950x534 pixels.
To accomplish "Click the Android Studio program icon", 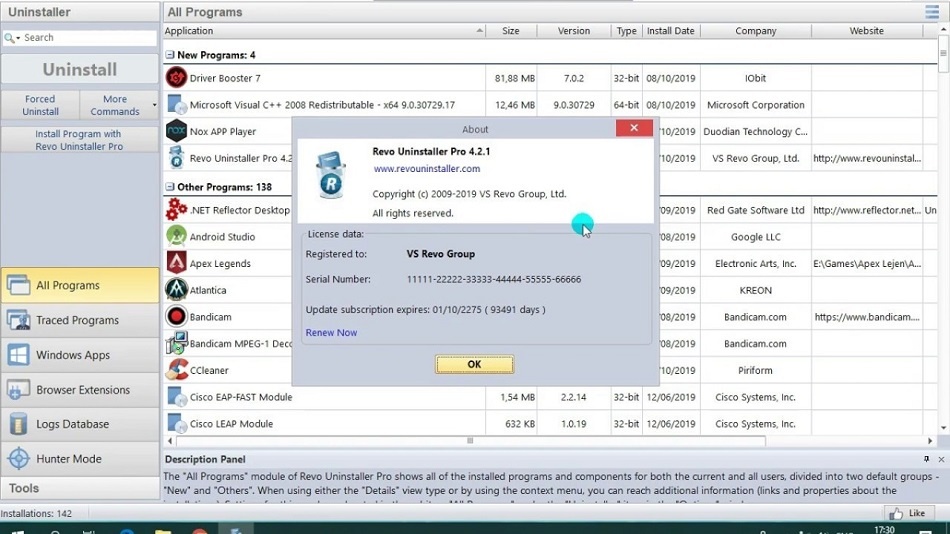I will pyautogui.click(x=176, y=237).
